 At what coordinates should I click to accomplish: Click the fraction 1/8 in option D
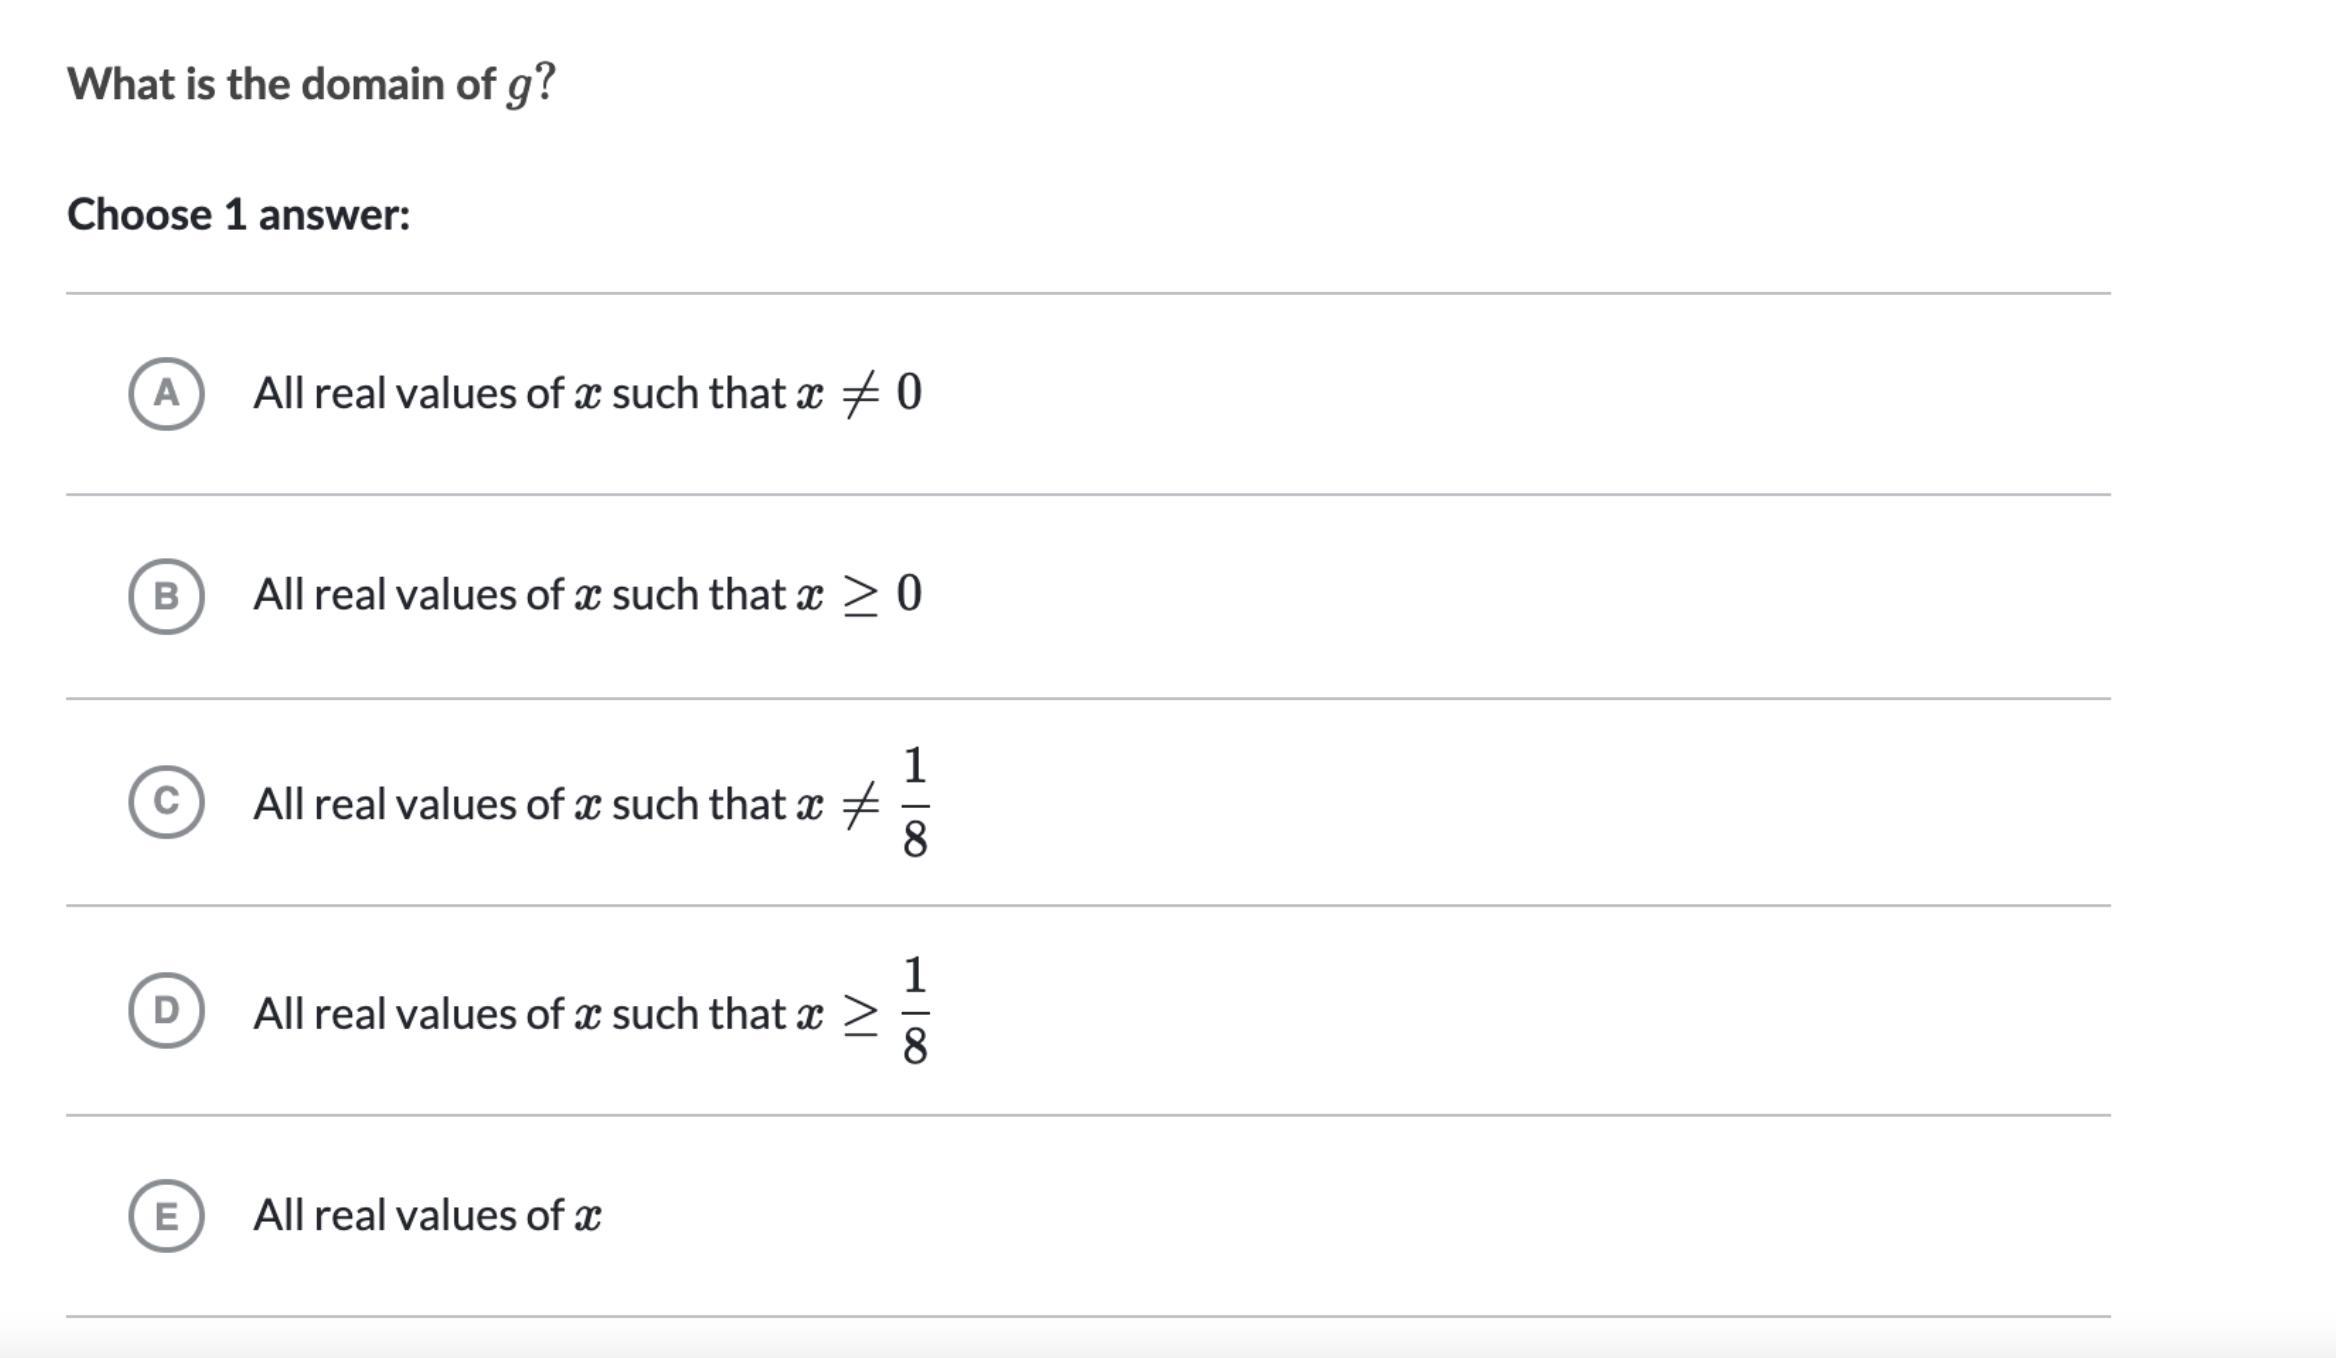tap(914, 1010)
